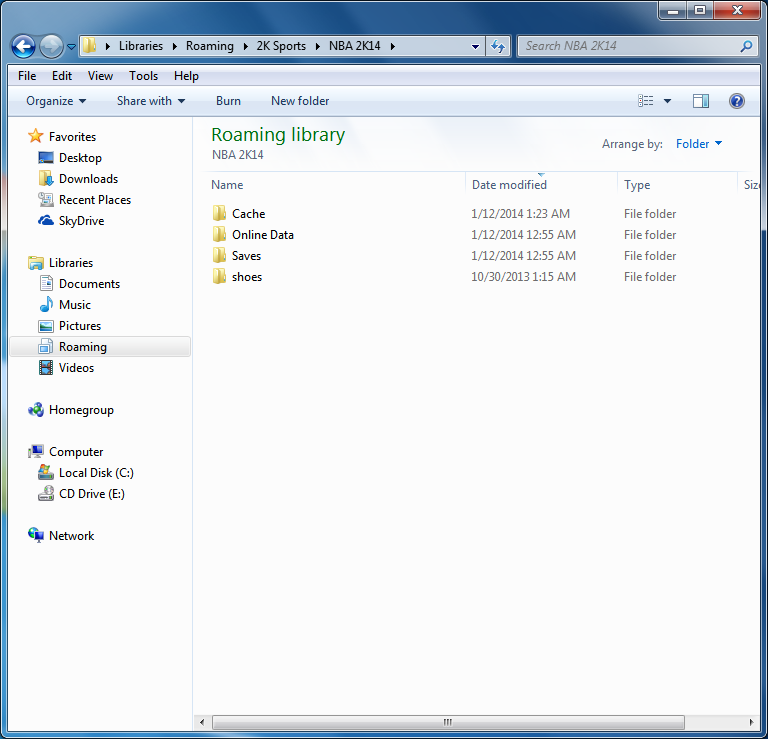Open the Edit menu

point(62,76)
